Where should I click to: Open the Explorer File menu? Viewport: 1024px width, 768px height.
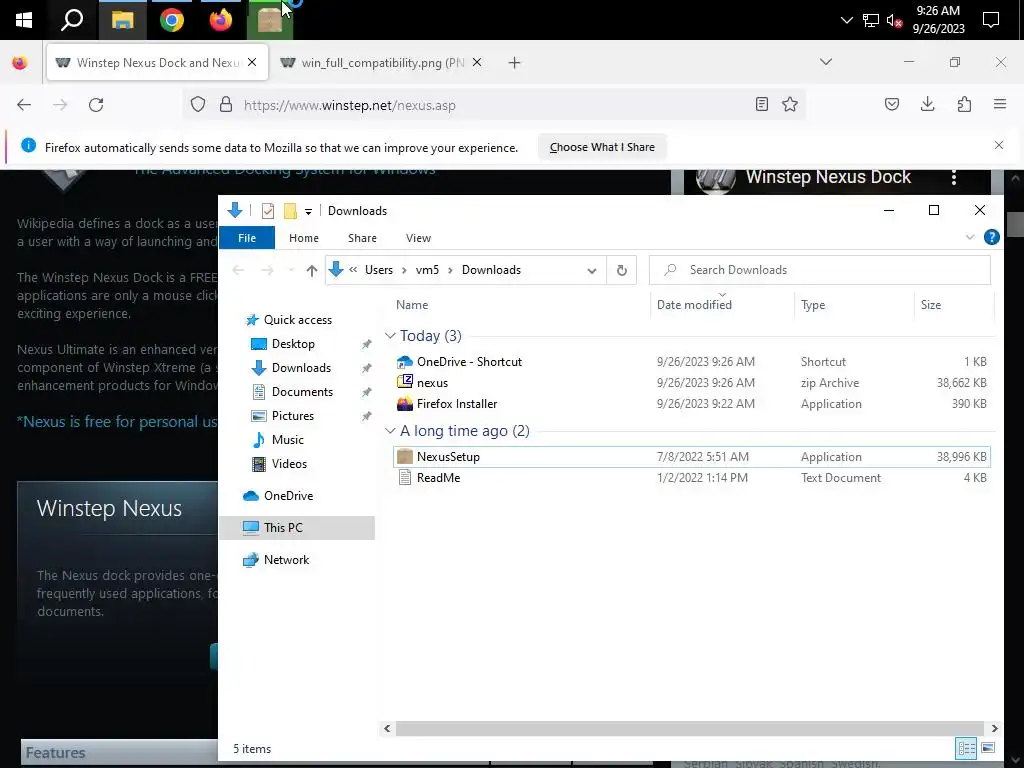(x=247, y=238)
